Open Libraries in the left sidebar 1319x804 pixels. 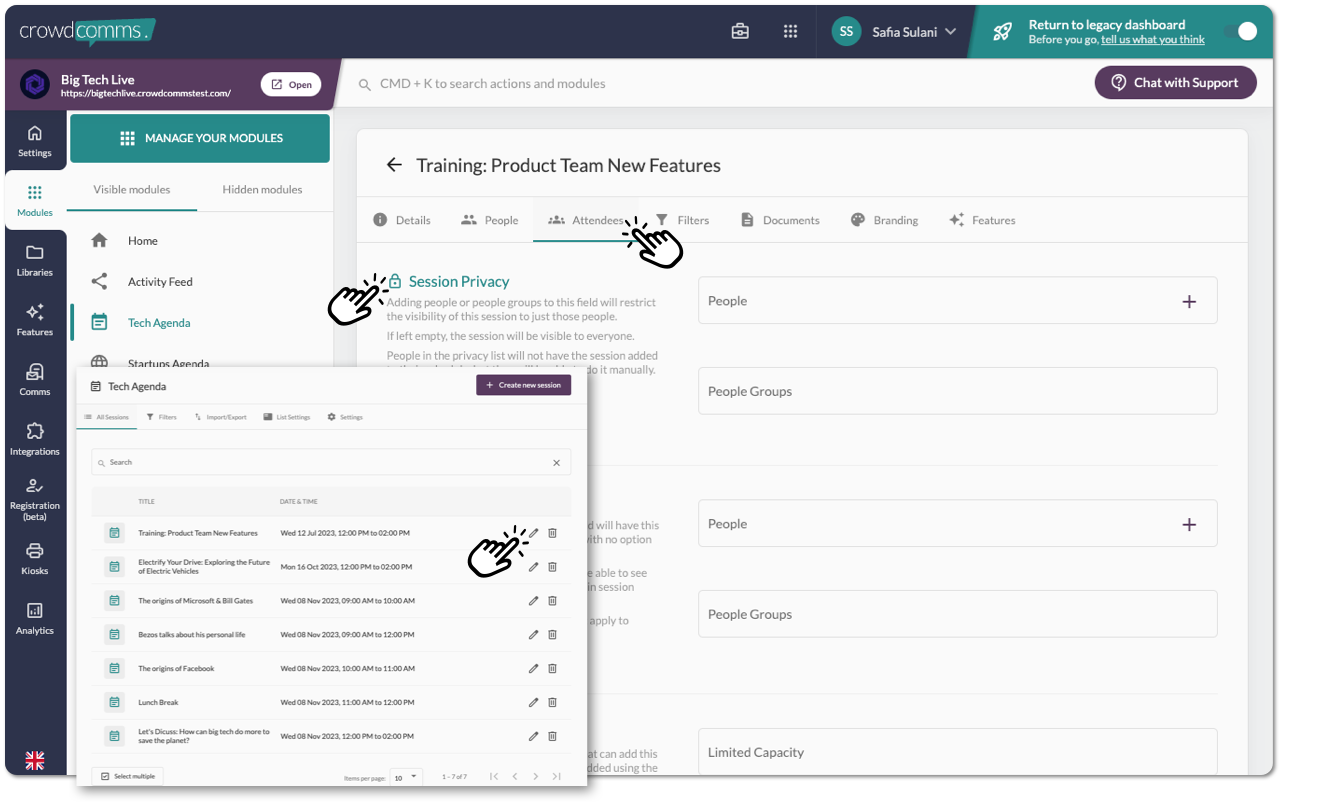tap(35, 260)
